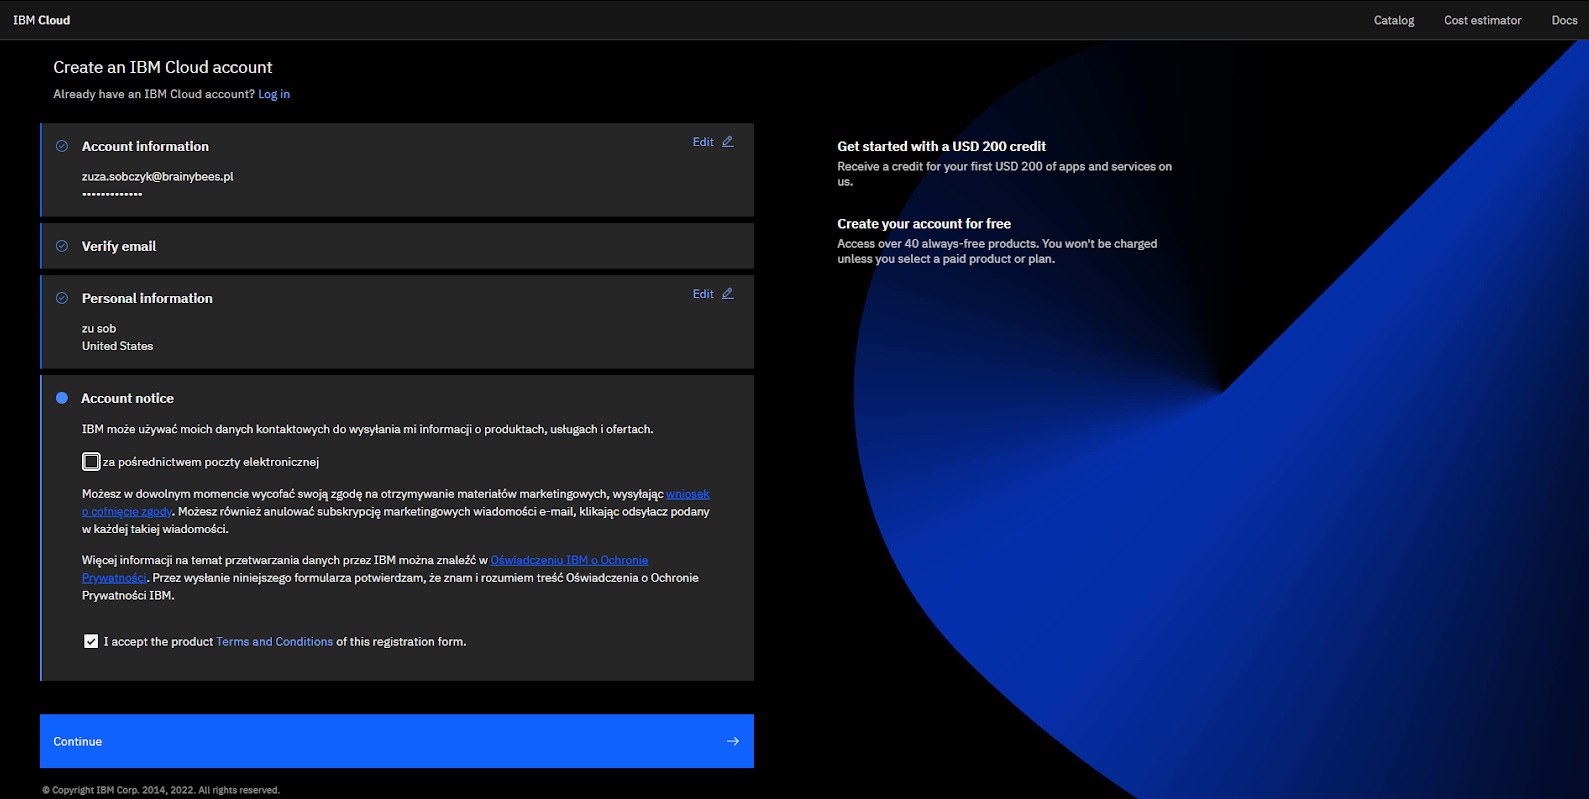Go to Docs in the top navigation
The height and width of the screenshot is (799, 1589).
pyautogui.click(x=1564, y=20)
